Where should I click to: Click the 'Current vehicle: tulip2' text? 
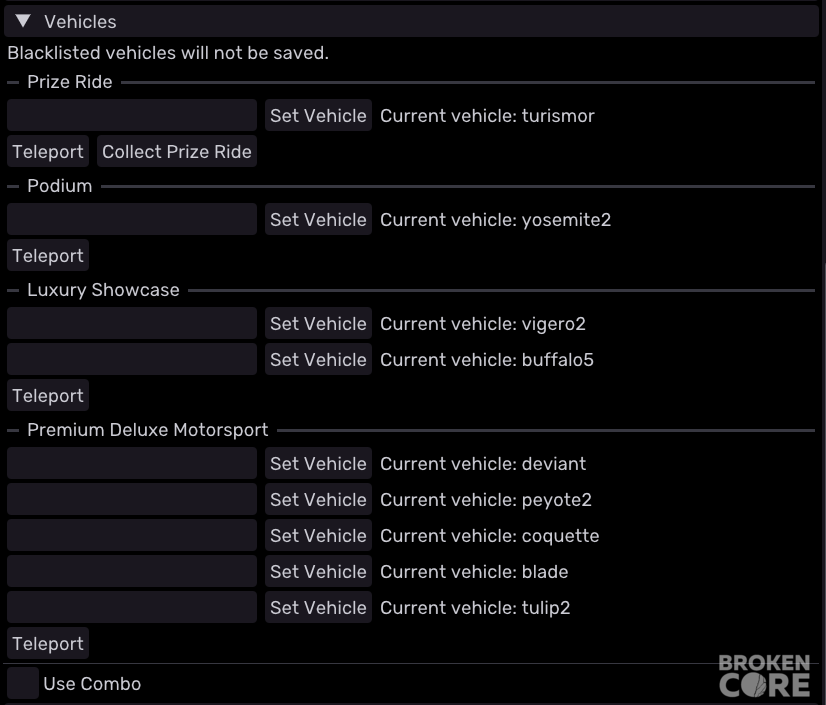click(475, 608)
